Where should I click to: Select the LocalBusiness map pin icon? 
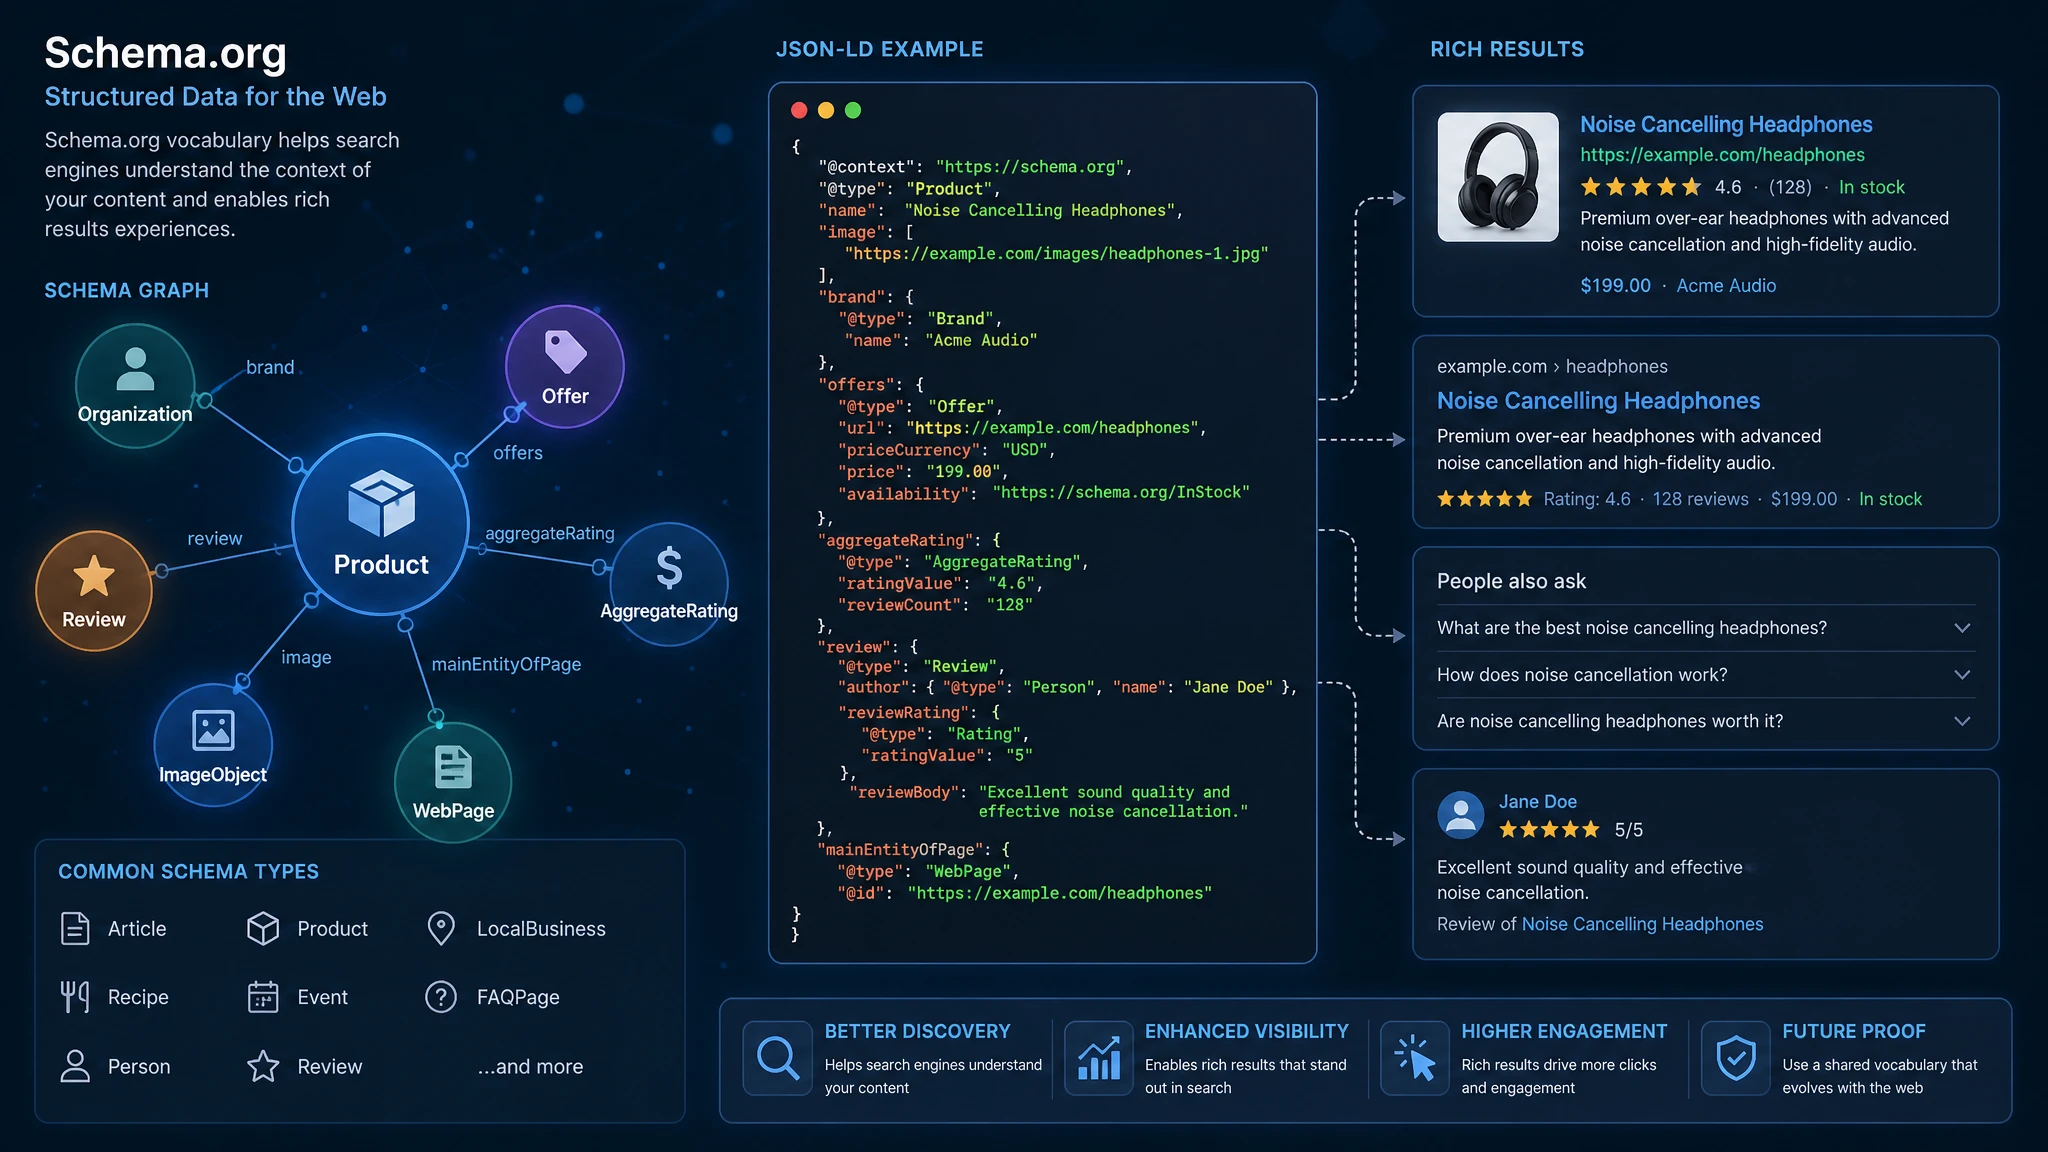(441, 929)
